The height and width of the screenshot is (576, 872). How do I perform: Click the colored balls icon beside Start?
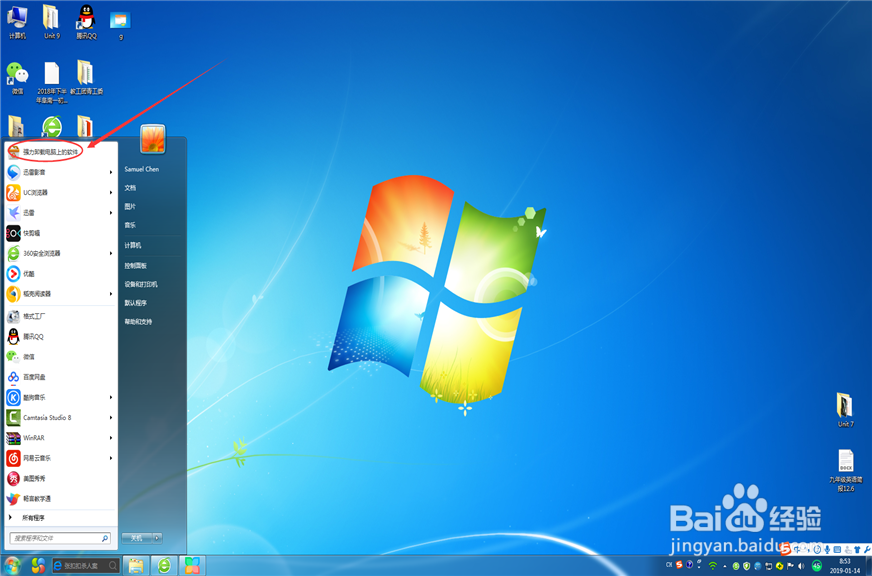pos(38,565)
